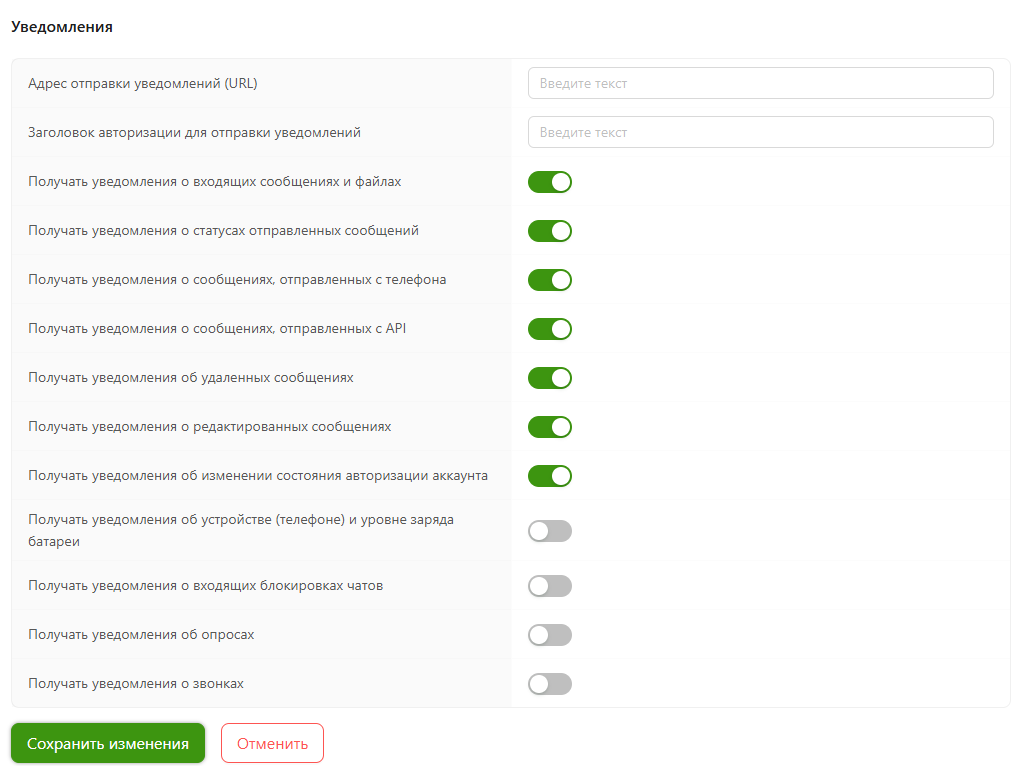Screen dimensions: 1022x766
Task: Enable call notifications toggle
Action: coord(550,684)
